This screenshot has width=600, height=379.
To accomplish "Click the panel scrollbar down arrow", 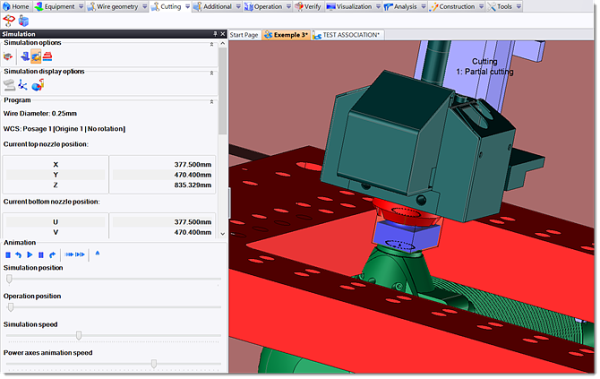I will [x=223, y=234].
